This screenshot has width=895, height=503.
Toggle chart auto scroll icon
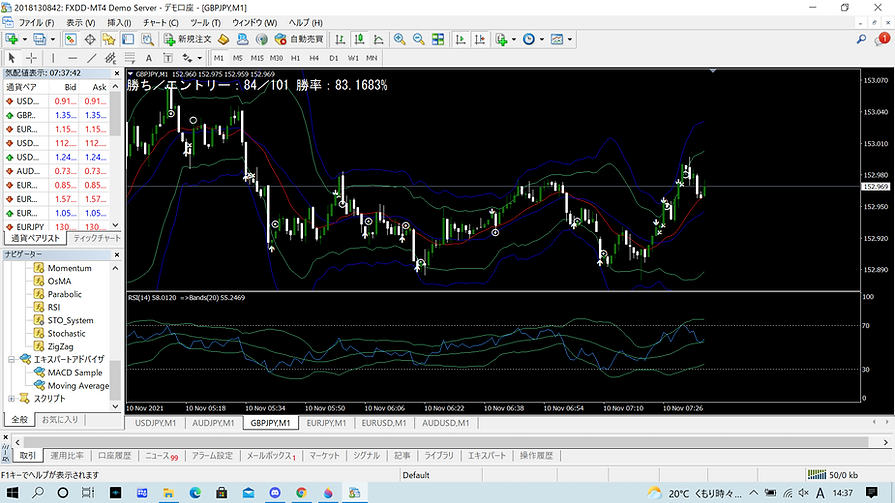point(461,39)
